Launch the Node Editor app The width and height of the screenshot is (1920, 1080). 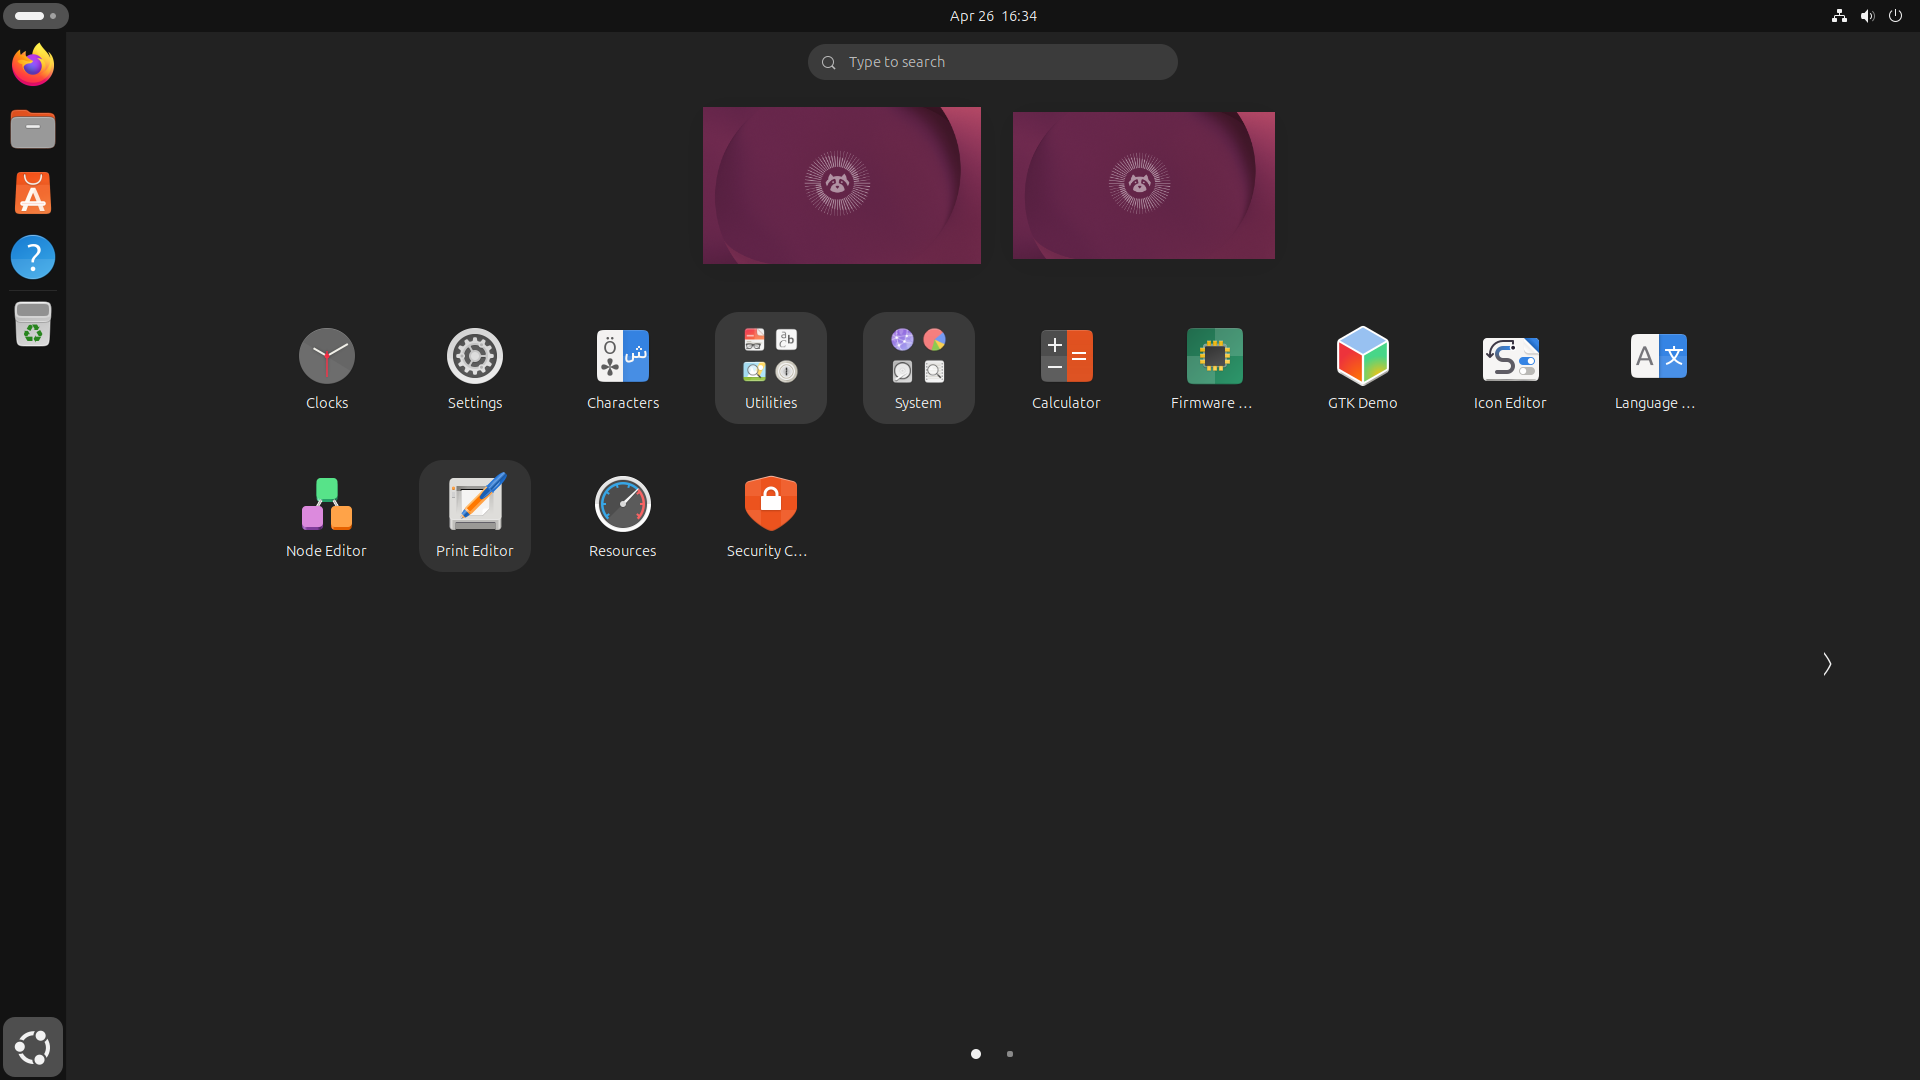coord(327,516)
